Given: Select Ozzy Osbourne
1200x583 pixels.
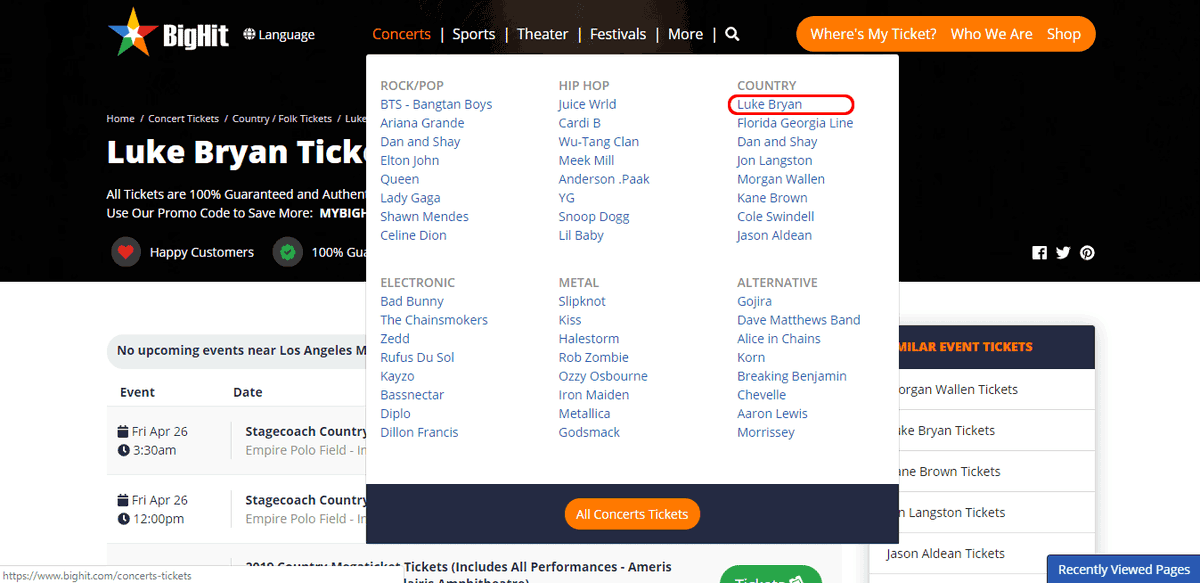Looking at the screenshot, I should click(603, 376).
